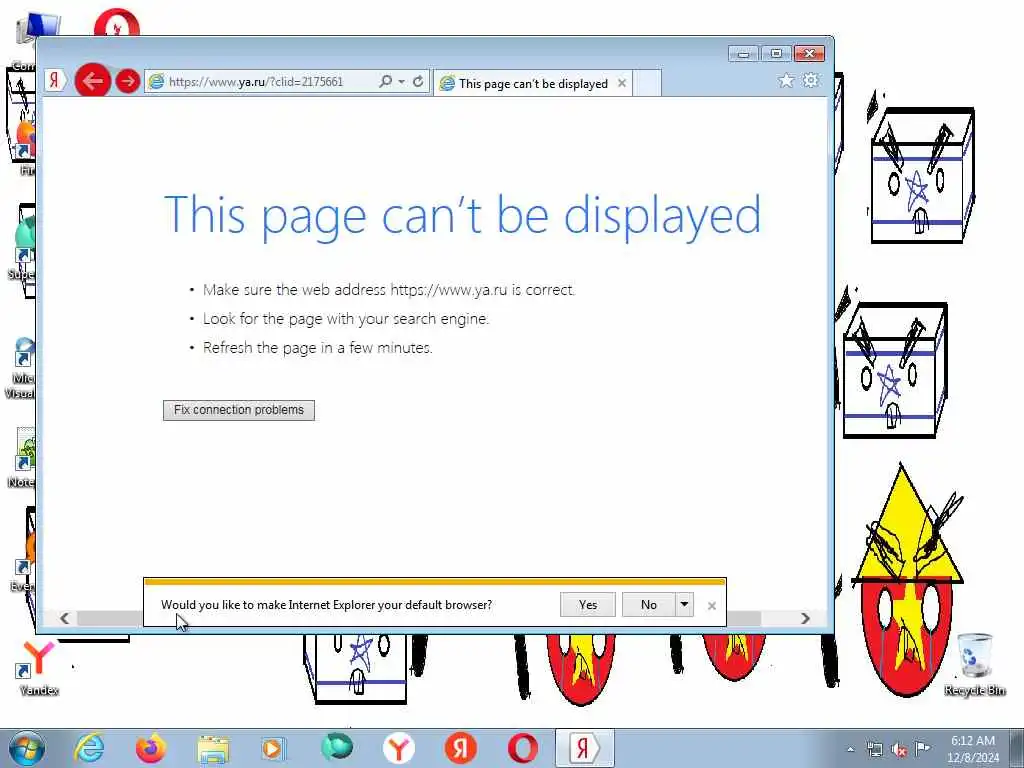Select the 'This page can't be displayed' tab
This screenshot has width=1024, height=768.
533,84
